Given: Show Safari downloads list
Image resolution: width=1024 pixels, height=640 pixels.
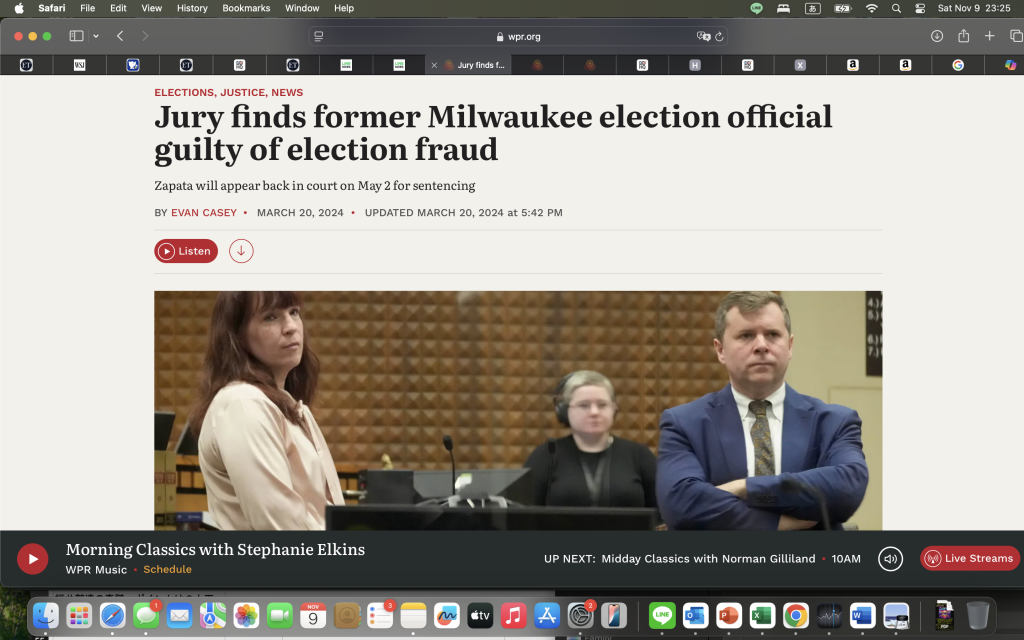Looking at the screenshot, I should click(937, 36).
